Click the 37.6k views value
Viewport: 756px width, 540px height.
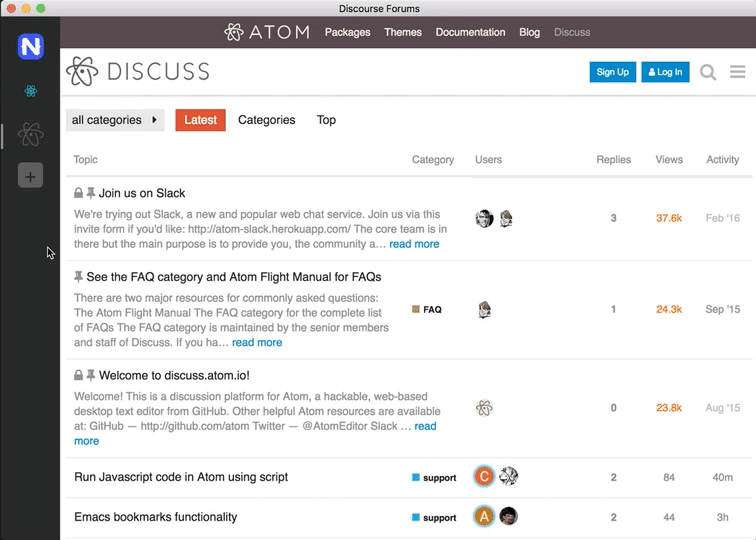point(669,218)
